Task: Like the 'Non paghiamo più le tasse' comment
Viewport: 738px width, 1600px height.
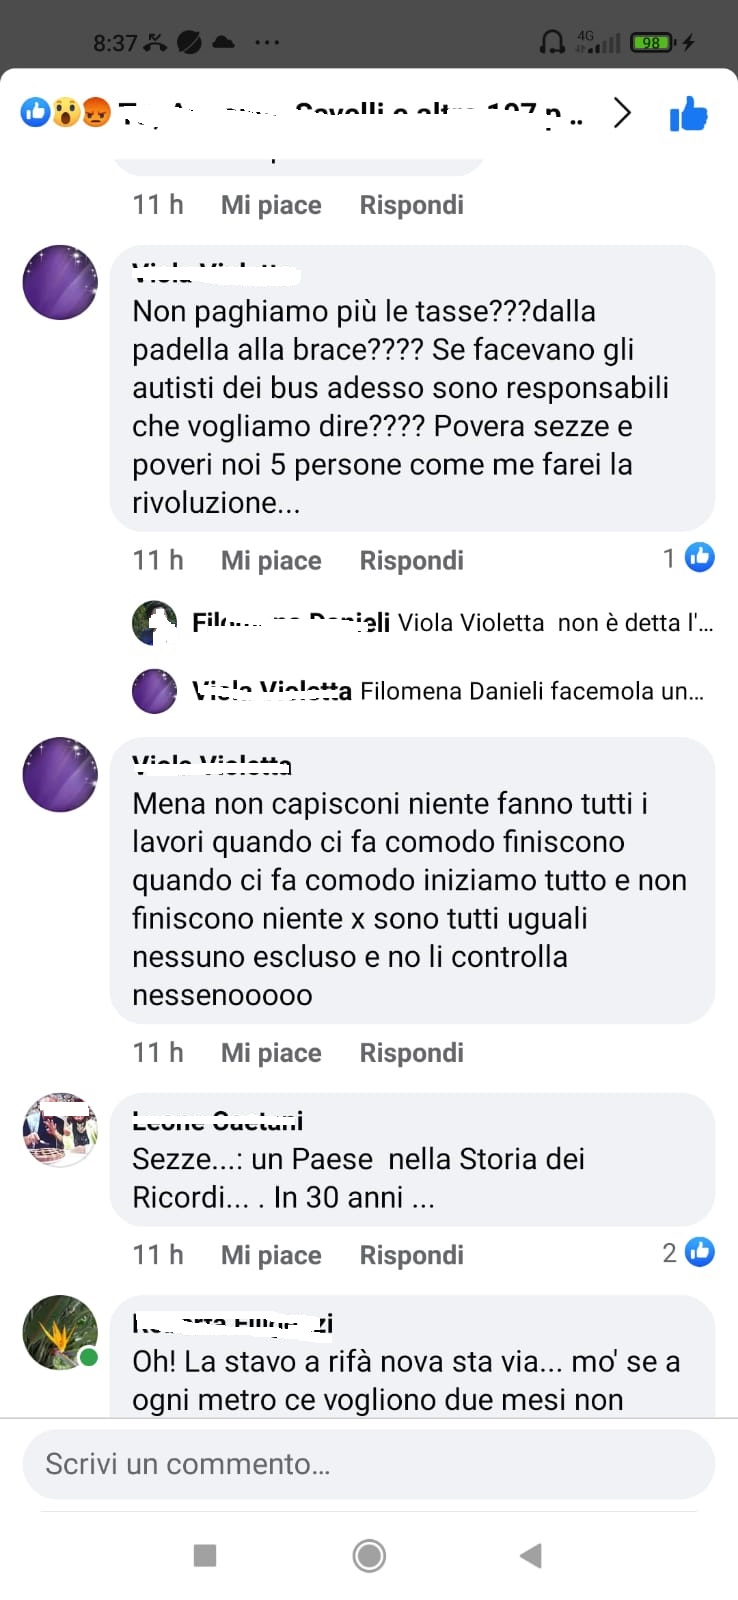Action: [x=271, y=561]
